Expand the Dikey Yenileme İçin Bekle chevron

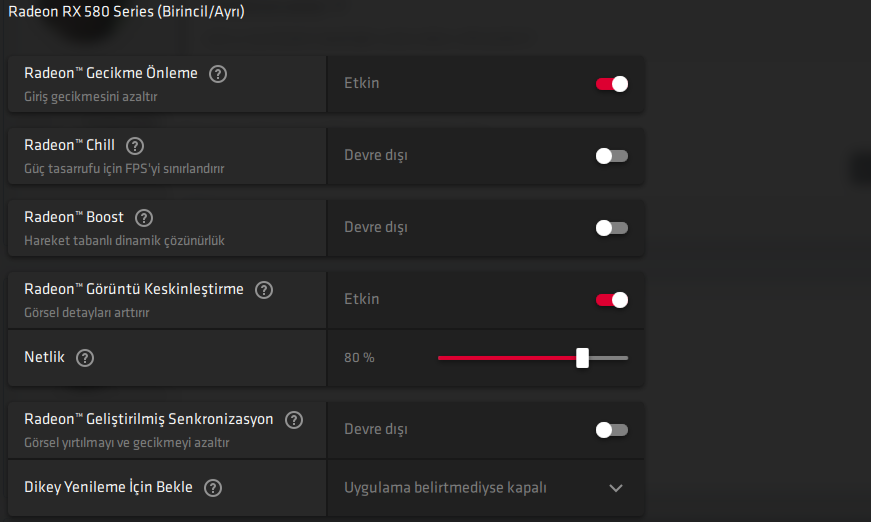click(616, 488)
